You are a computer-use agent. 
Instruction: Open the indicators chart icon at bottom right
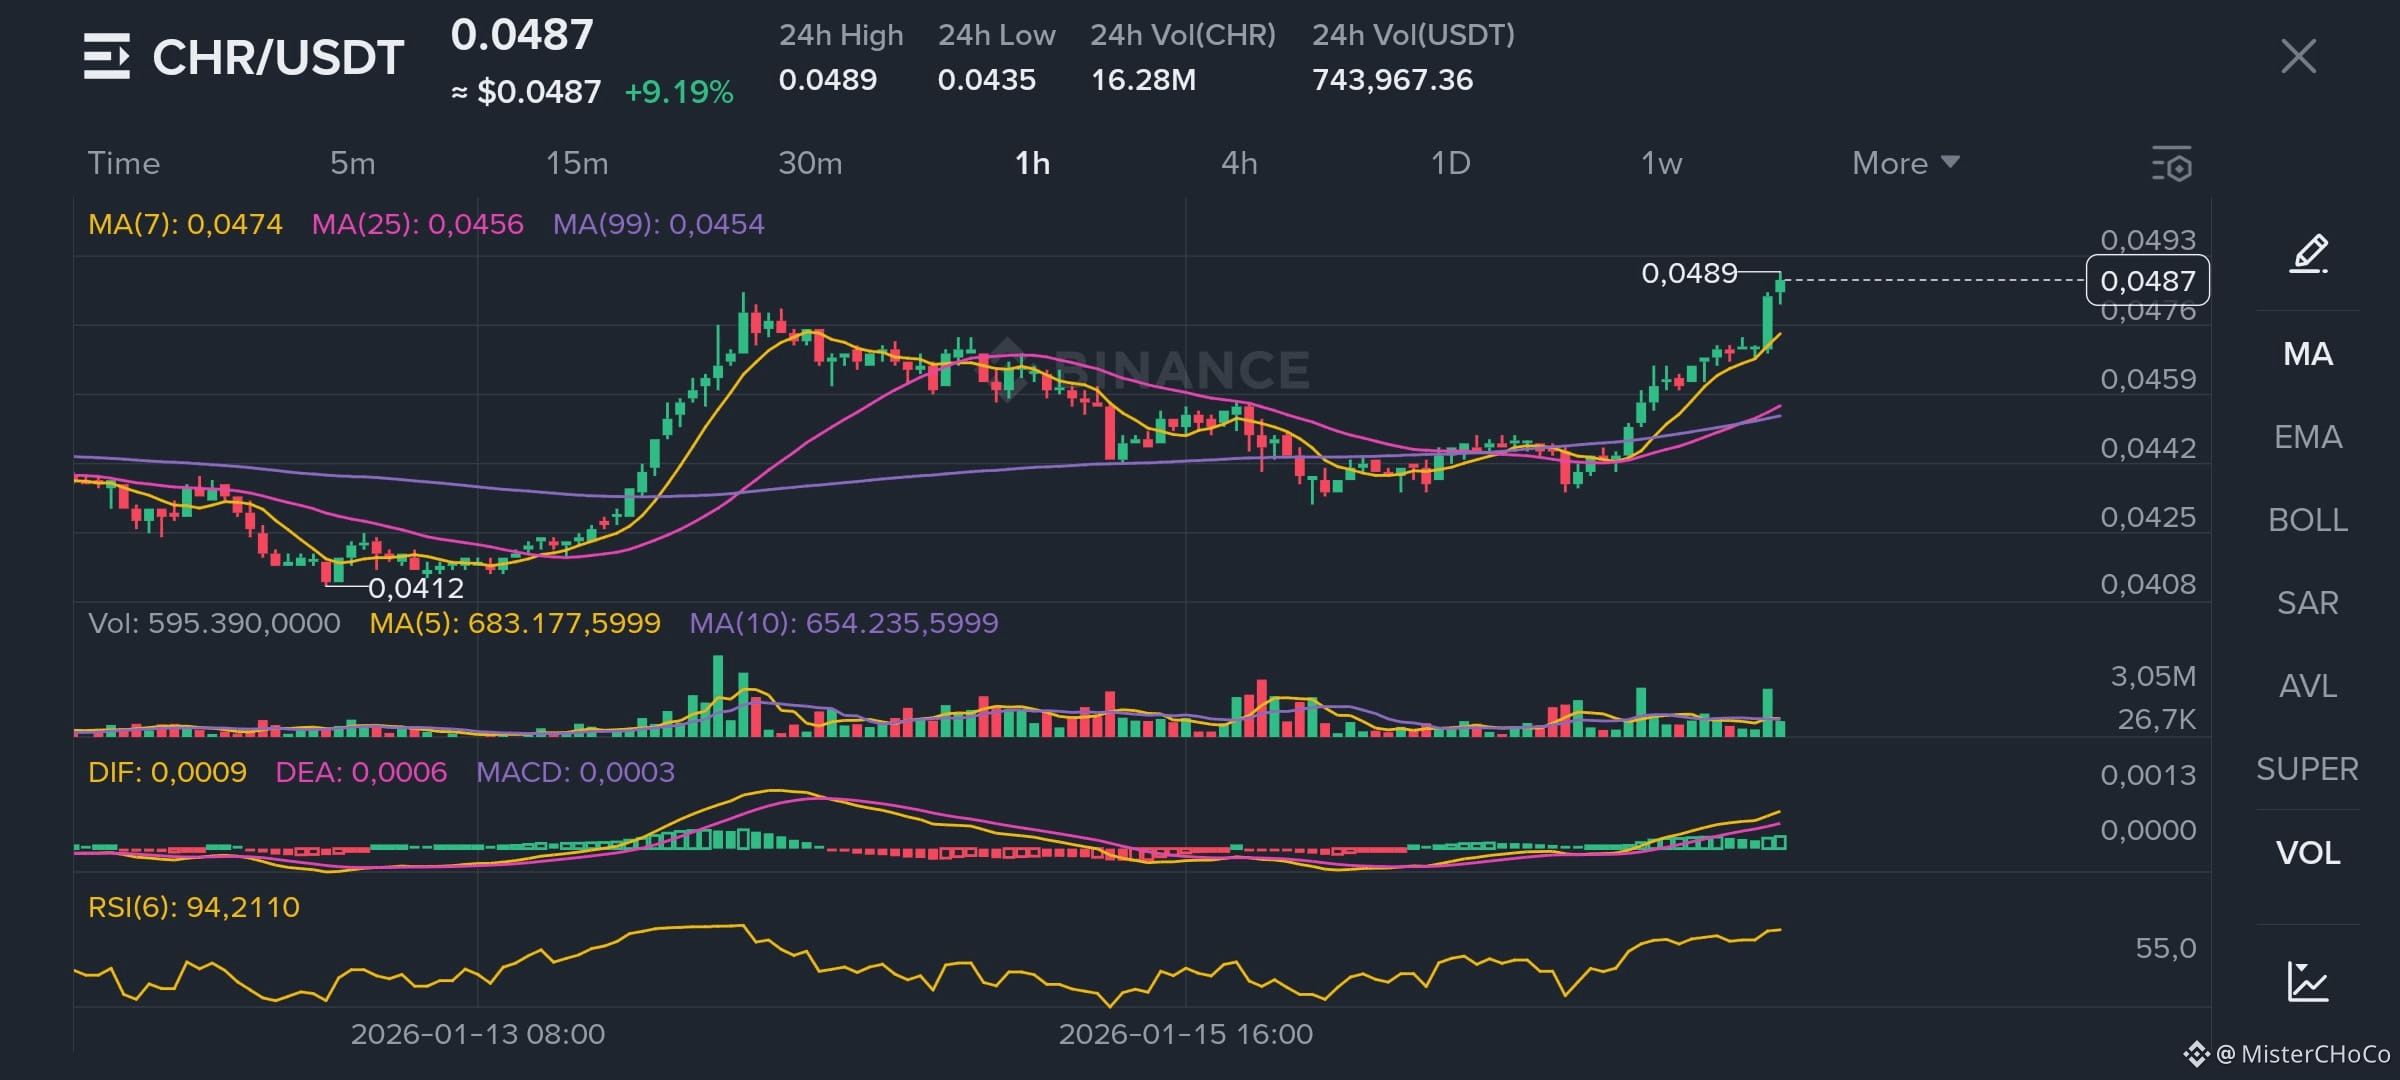point(2308,981)
